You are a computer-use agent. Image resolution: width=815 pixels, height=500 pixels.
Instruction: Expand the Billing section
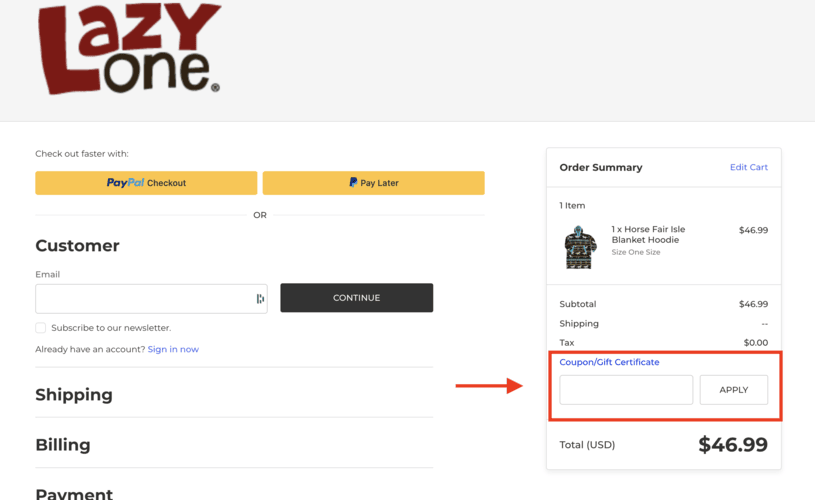click(x=63, y=445)
